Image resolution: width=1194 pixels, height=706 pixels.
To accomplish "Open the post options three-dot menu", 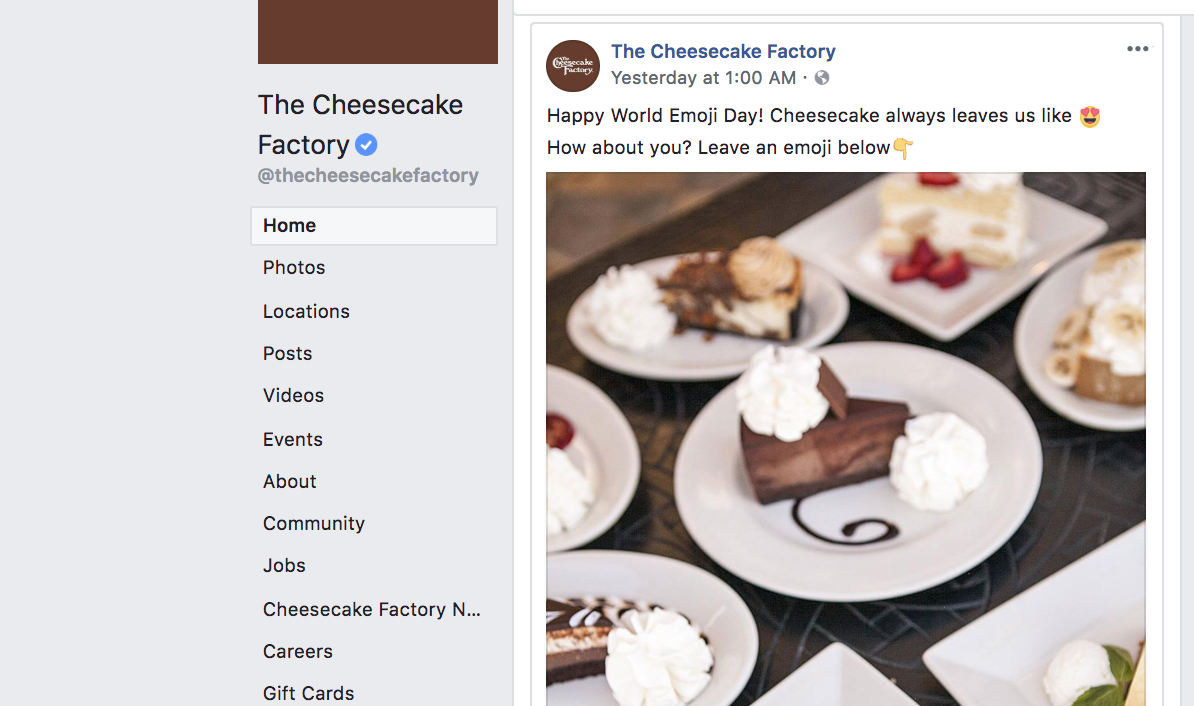I will (1138, 49).
